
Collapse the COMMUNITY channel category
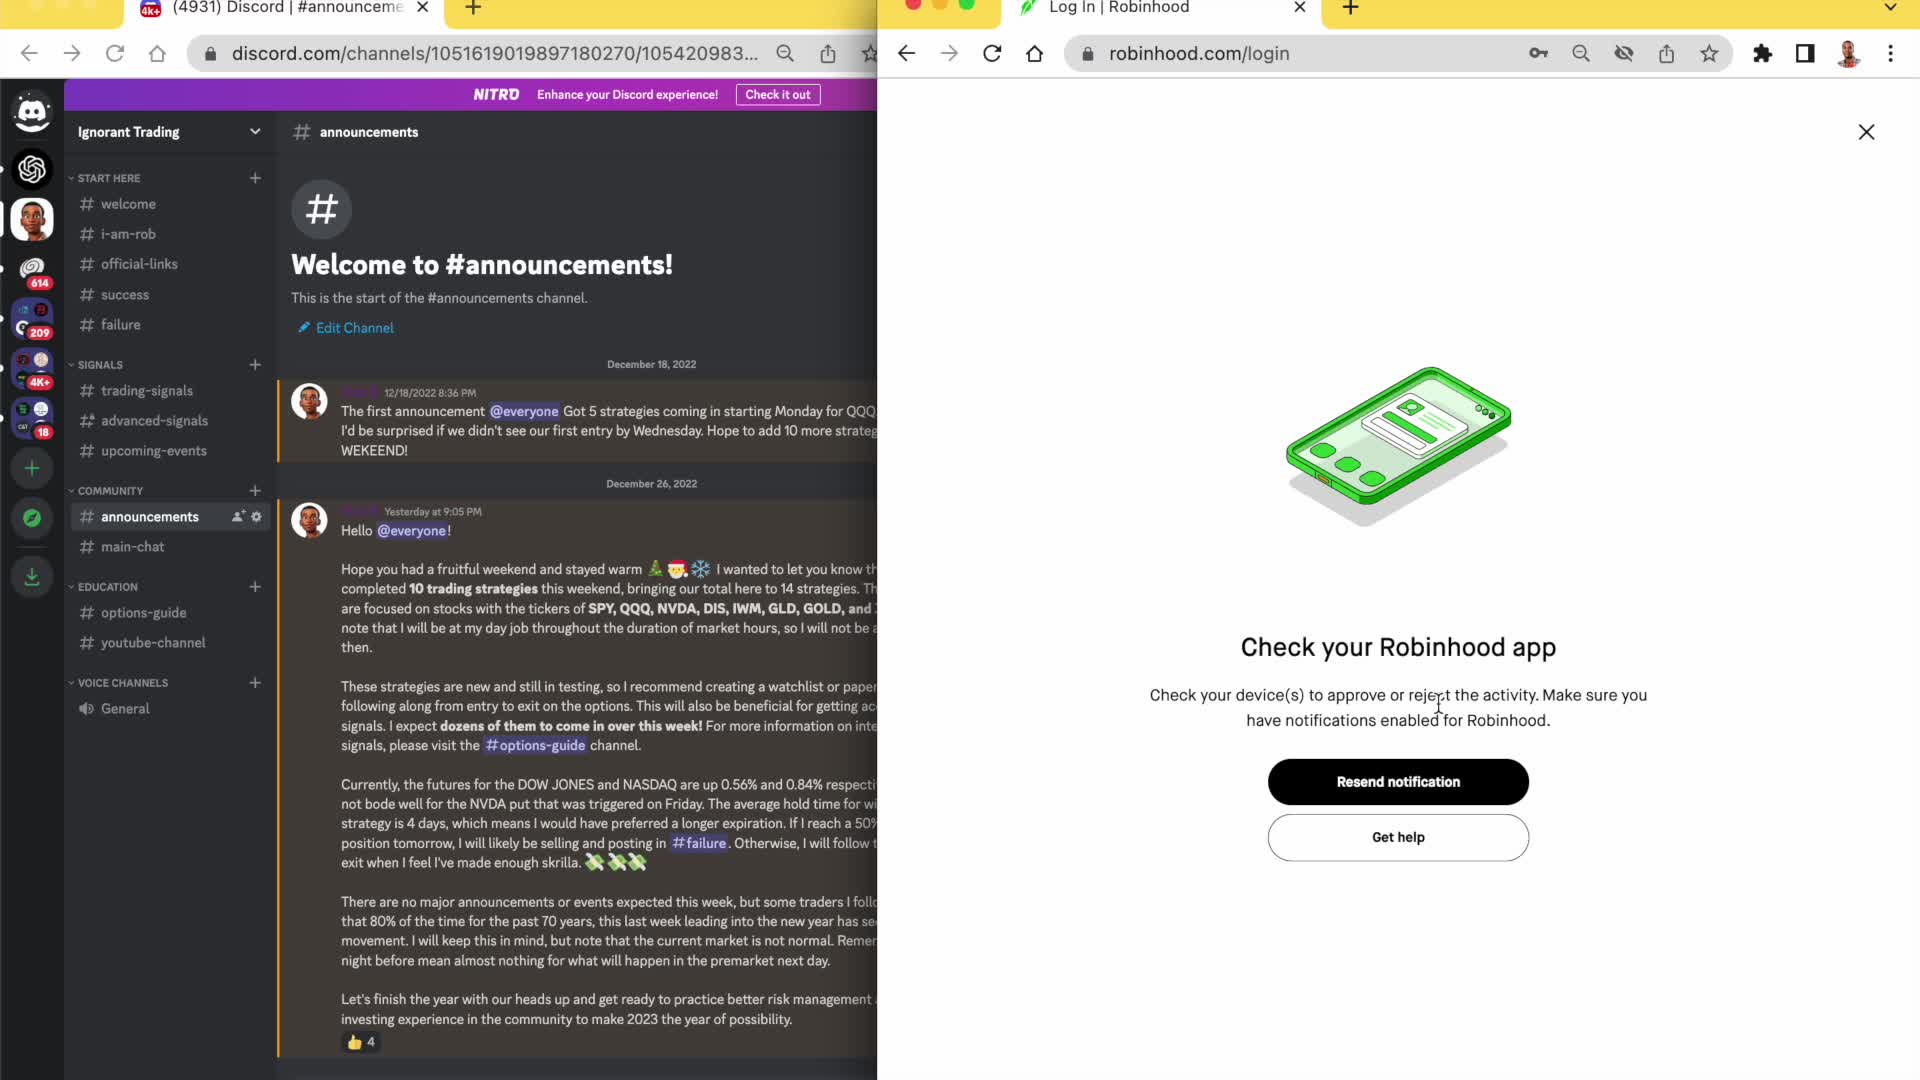[x=110, y=491]
